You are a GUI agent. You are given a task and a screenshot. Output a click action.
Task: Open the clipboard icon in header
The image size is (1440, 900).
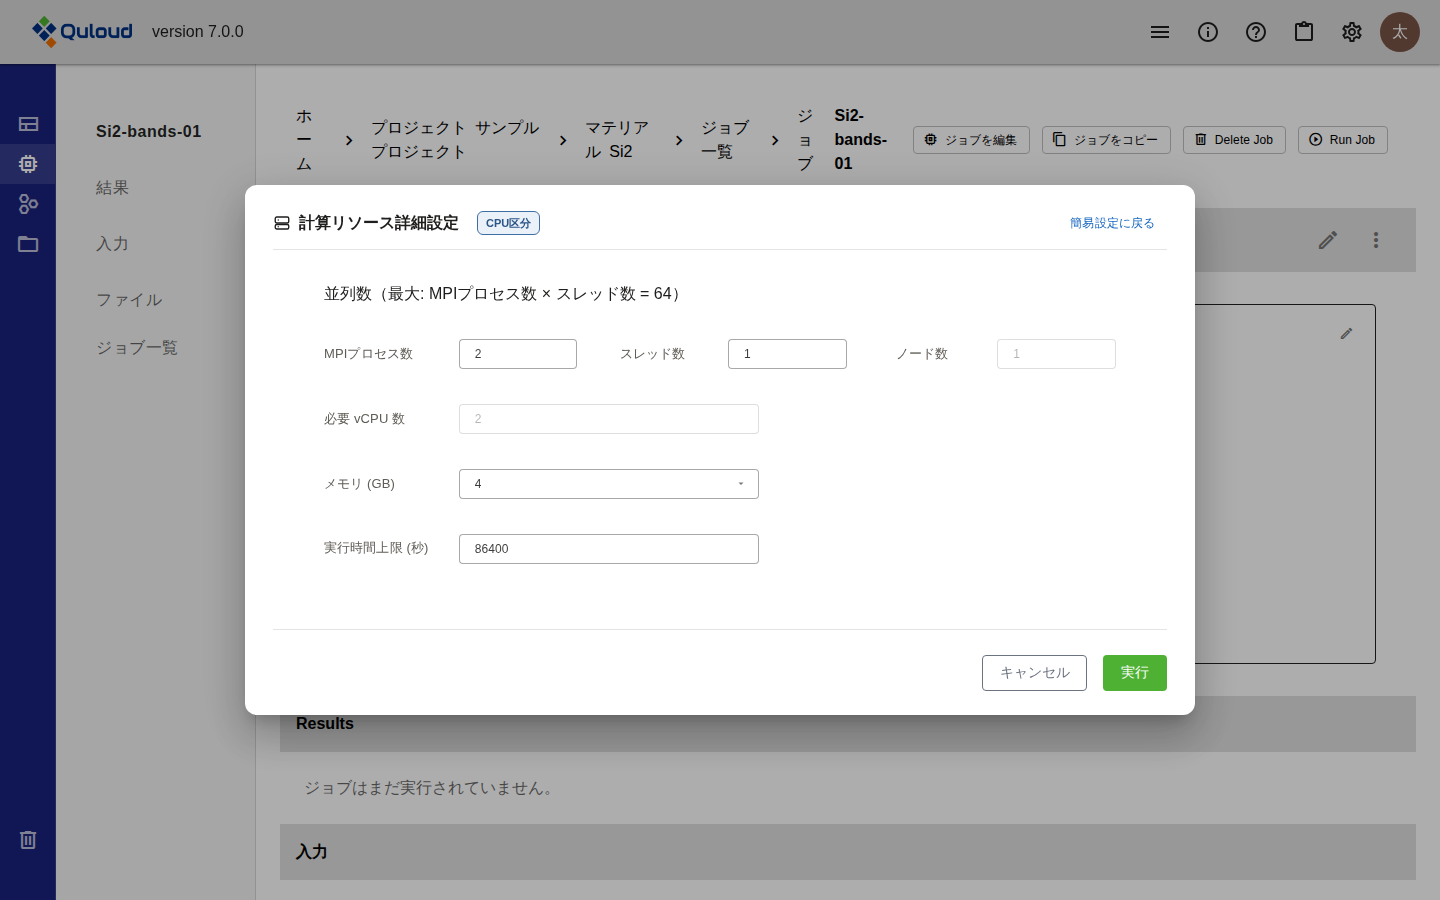tap(1304, 32)
